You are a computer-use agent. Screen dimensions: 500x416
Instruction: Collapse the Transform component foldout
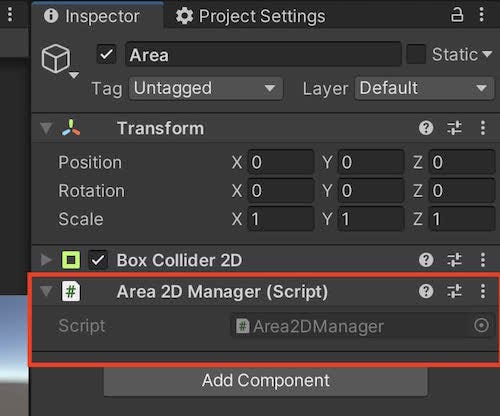[x=46, y=128]
